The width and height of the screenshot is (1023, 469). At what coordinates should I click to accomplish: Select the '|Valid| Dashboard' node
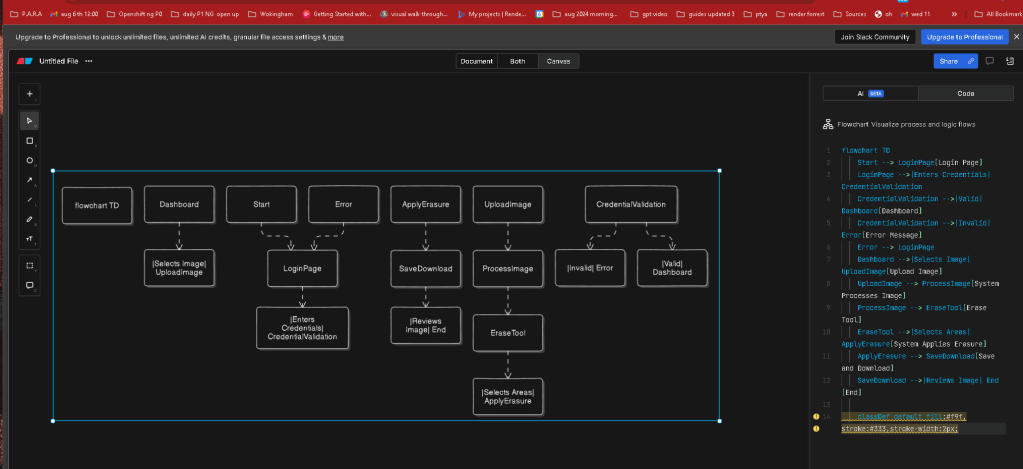tap(672, 267)
